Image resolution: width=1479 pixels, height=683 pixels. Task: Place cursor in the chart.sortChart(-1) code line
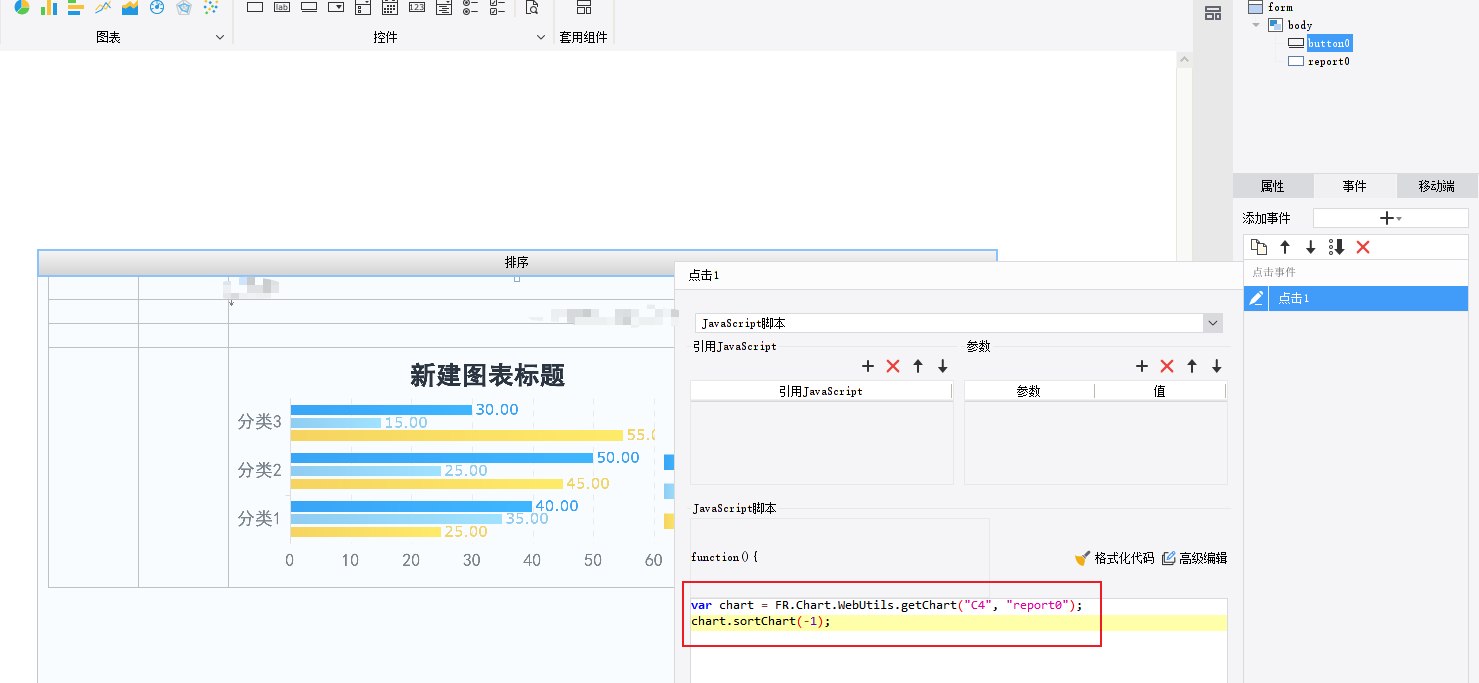(x=761, y=622)
